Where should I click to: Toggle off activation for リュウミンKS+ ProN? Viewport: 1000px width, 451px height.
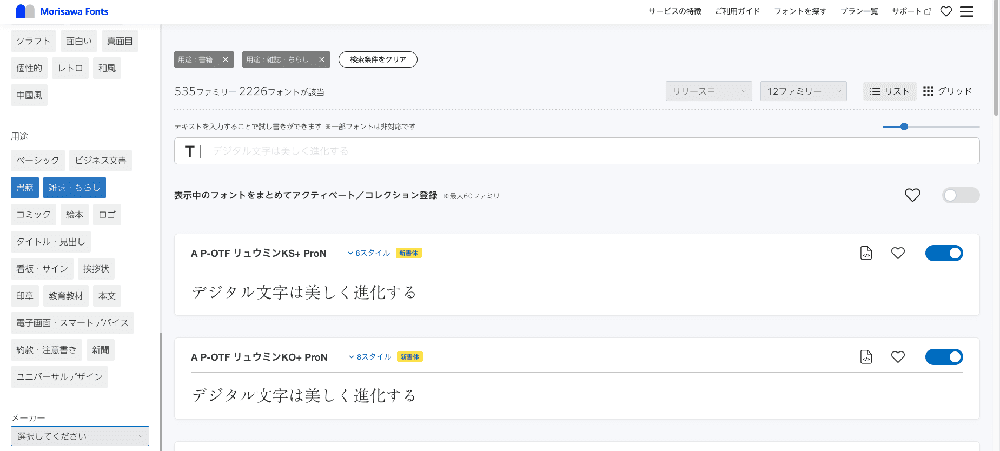pyautogui.click(x=944, y=253)
